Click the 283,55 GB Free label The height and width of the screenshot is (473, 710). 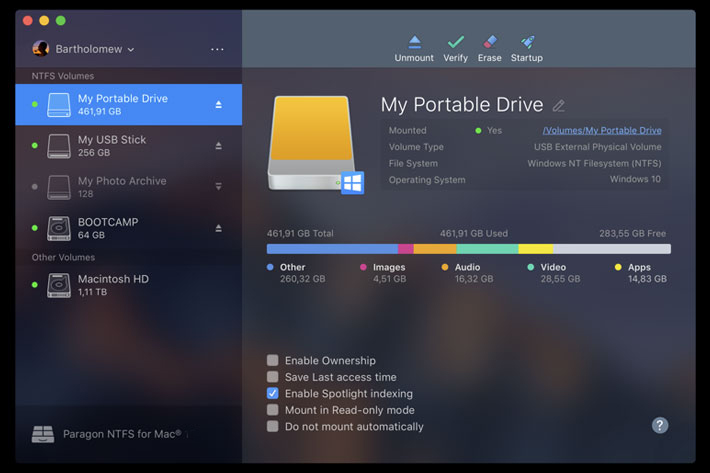633,234
